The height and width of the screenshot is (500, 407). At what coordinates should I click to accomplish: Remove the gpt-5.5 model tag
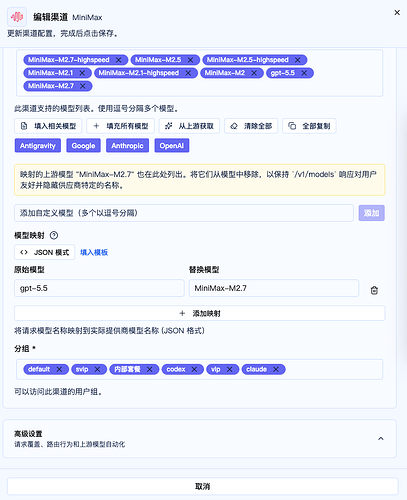(304, 73)
